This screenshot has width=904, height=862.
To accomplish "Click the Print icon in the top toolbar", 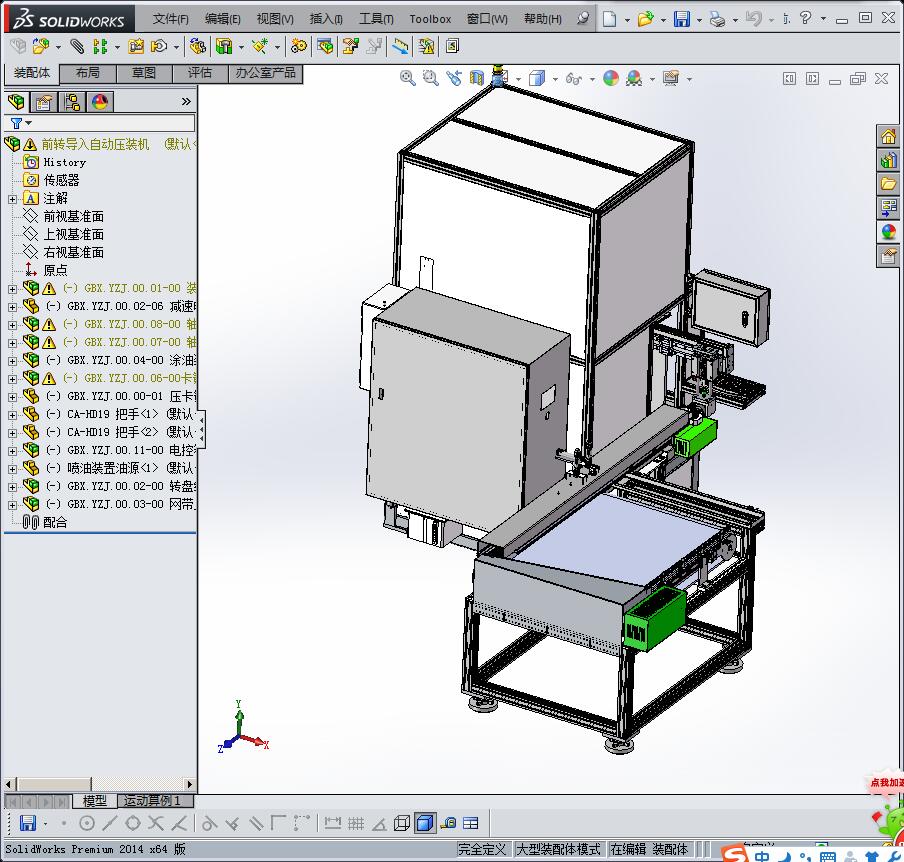I will 717,19.
